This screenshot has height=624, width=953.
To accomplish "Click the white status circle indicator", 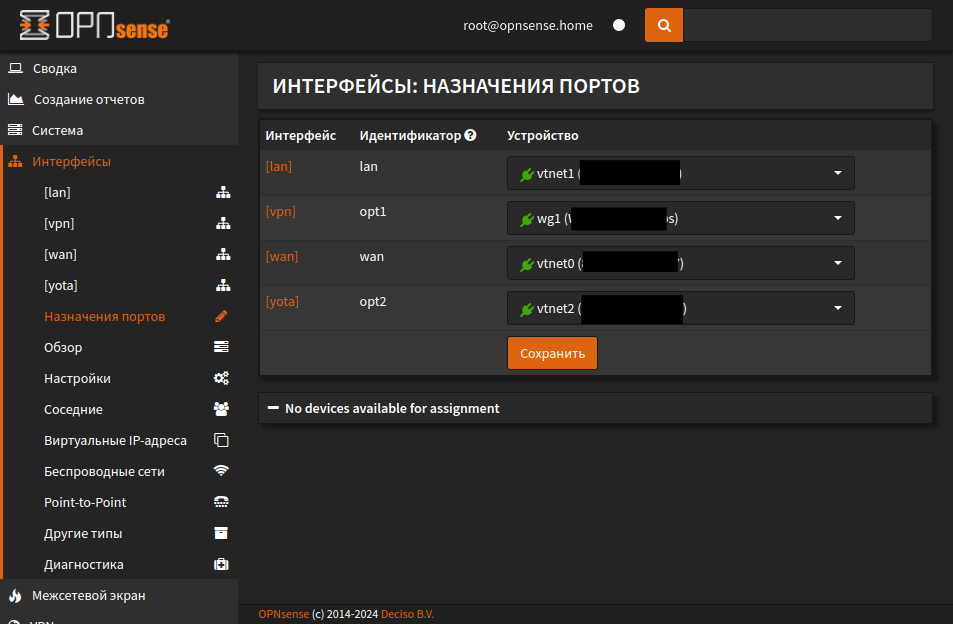I will 619,26.
